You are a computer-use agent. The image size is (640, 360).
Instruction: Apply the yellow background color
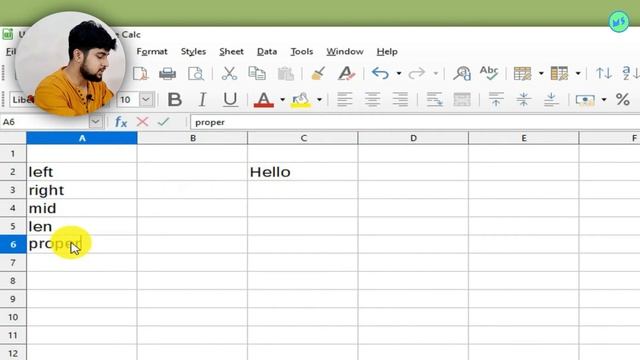[301, 100]
